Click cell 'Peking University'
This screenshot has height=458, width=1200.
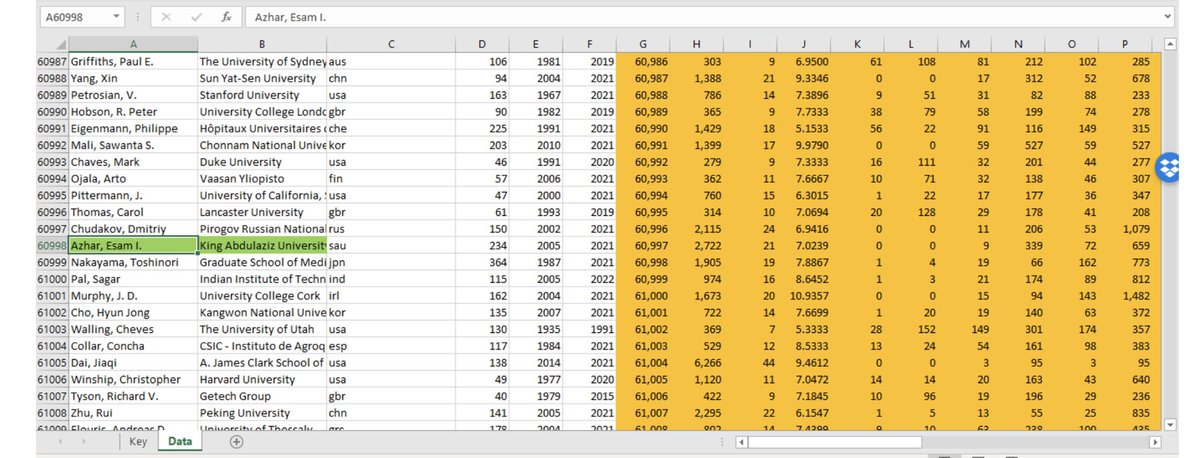click(262, 412)
